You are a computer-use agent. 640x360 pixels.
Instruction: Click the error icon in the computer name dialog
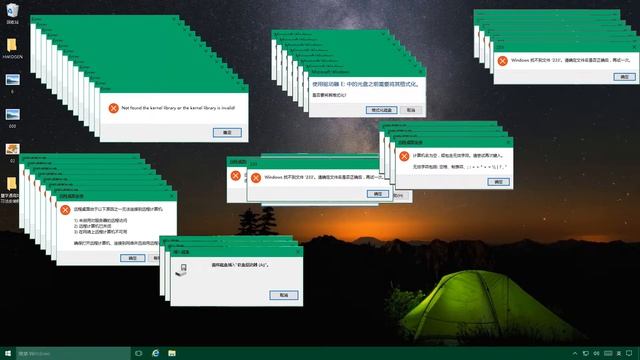coord(404,156)
